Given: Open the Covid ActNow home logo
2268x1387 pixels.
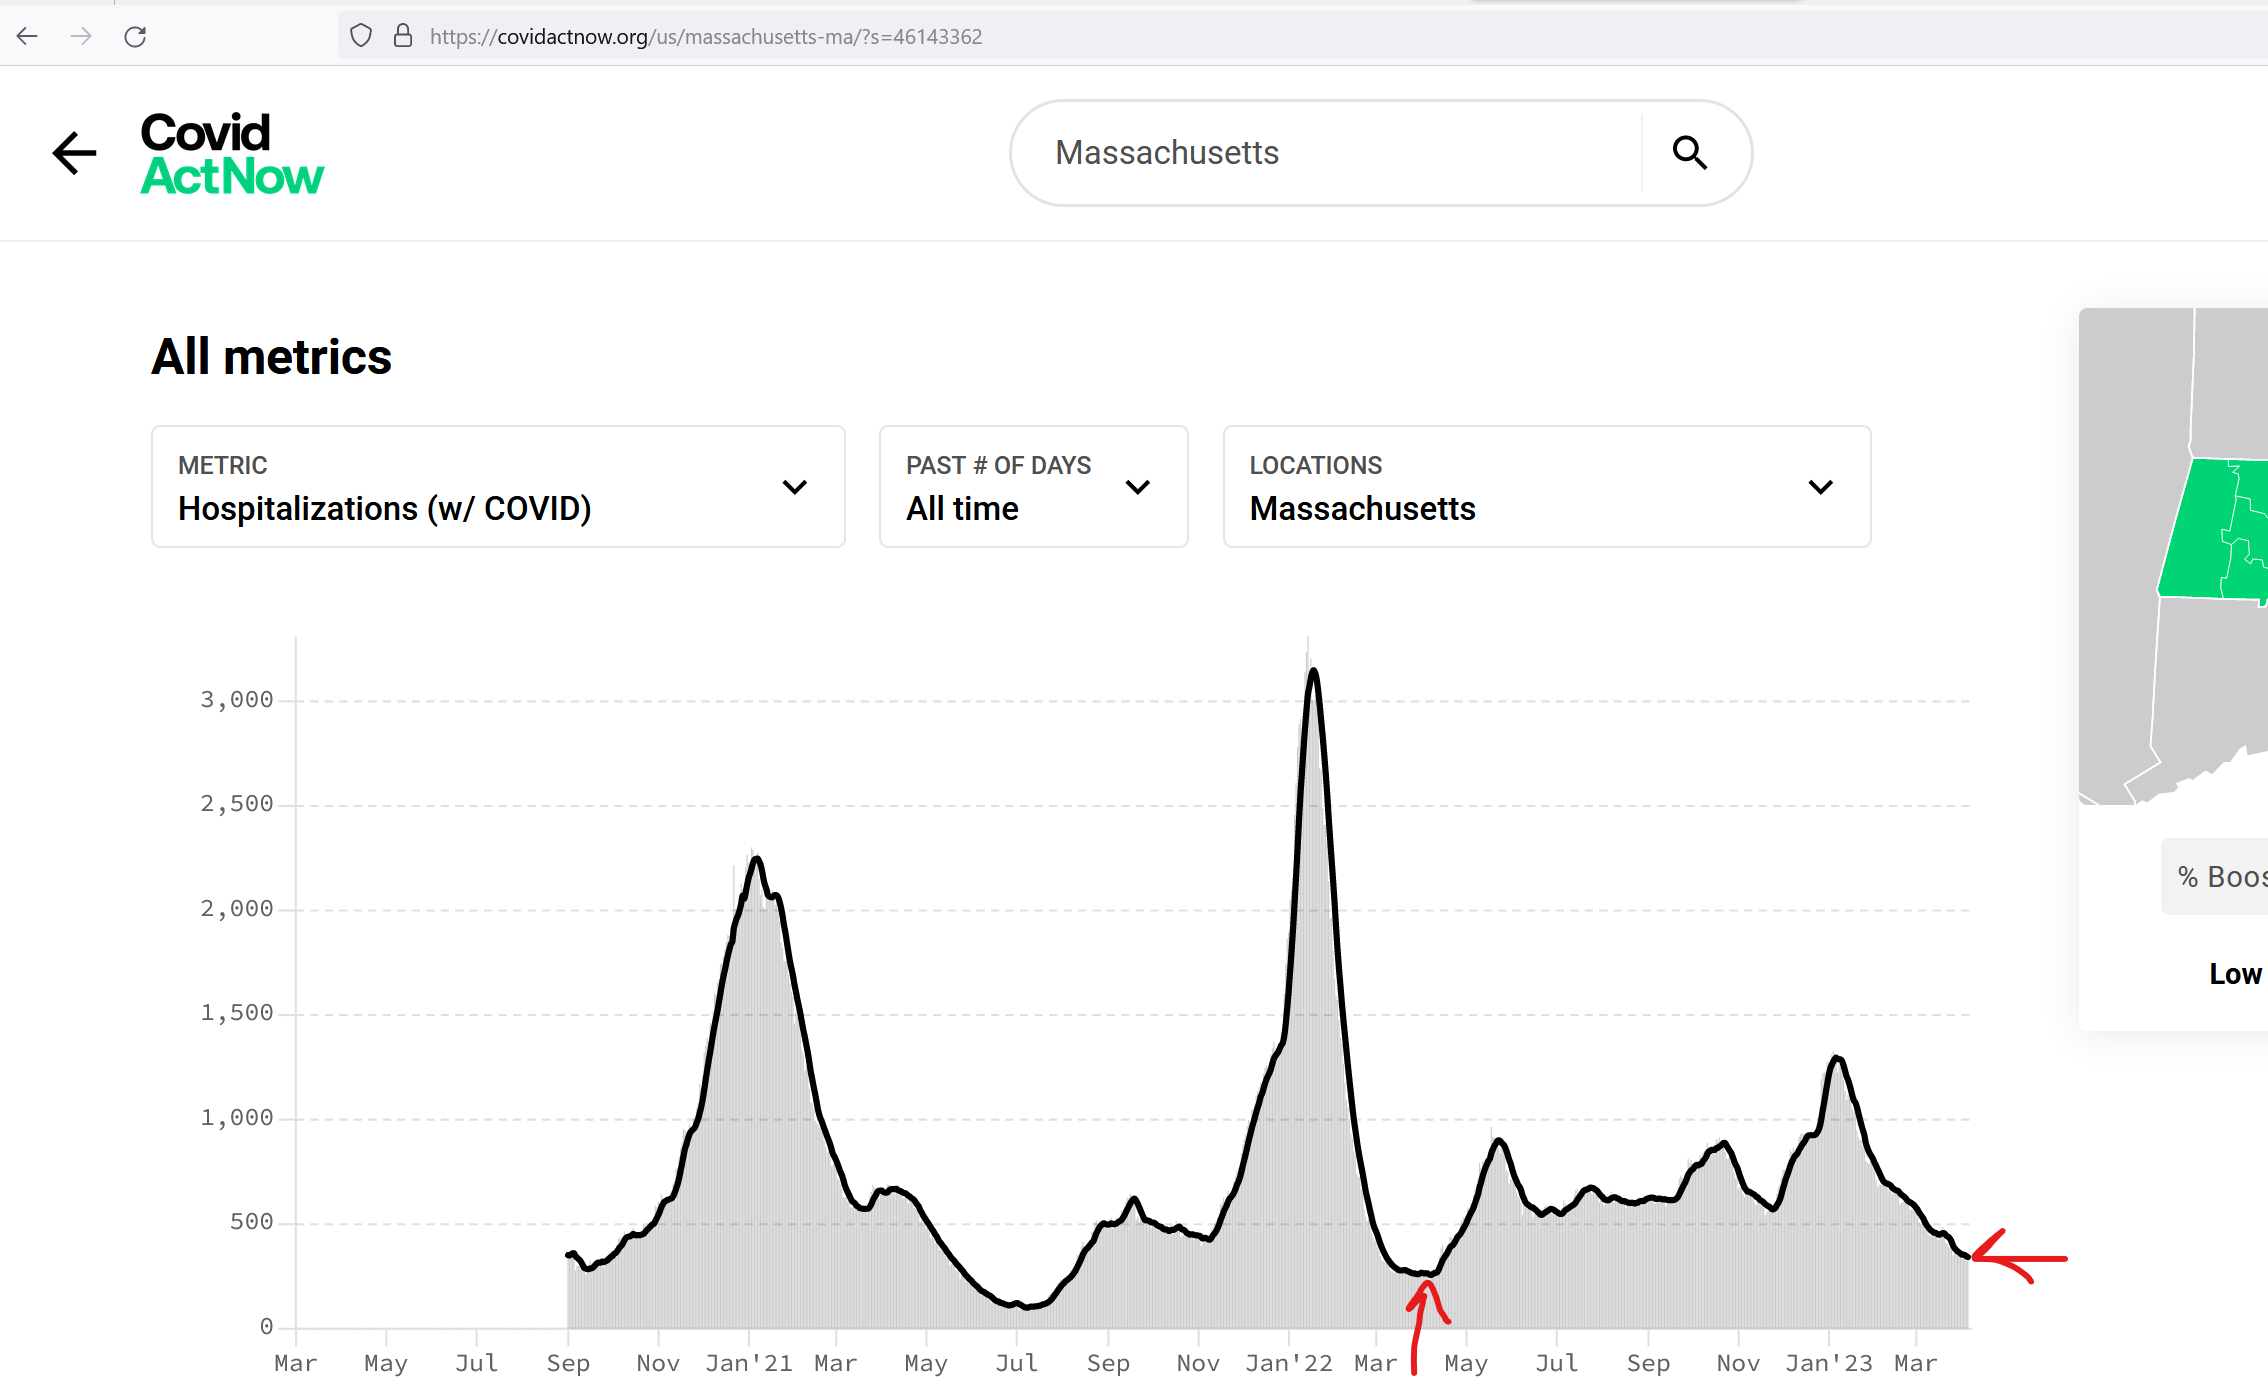Looking at the screenshot, I should tap(231, 153).
